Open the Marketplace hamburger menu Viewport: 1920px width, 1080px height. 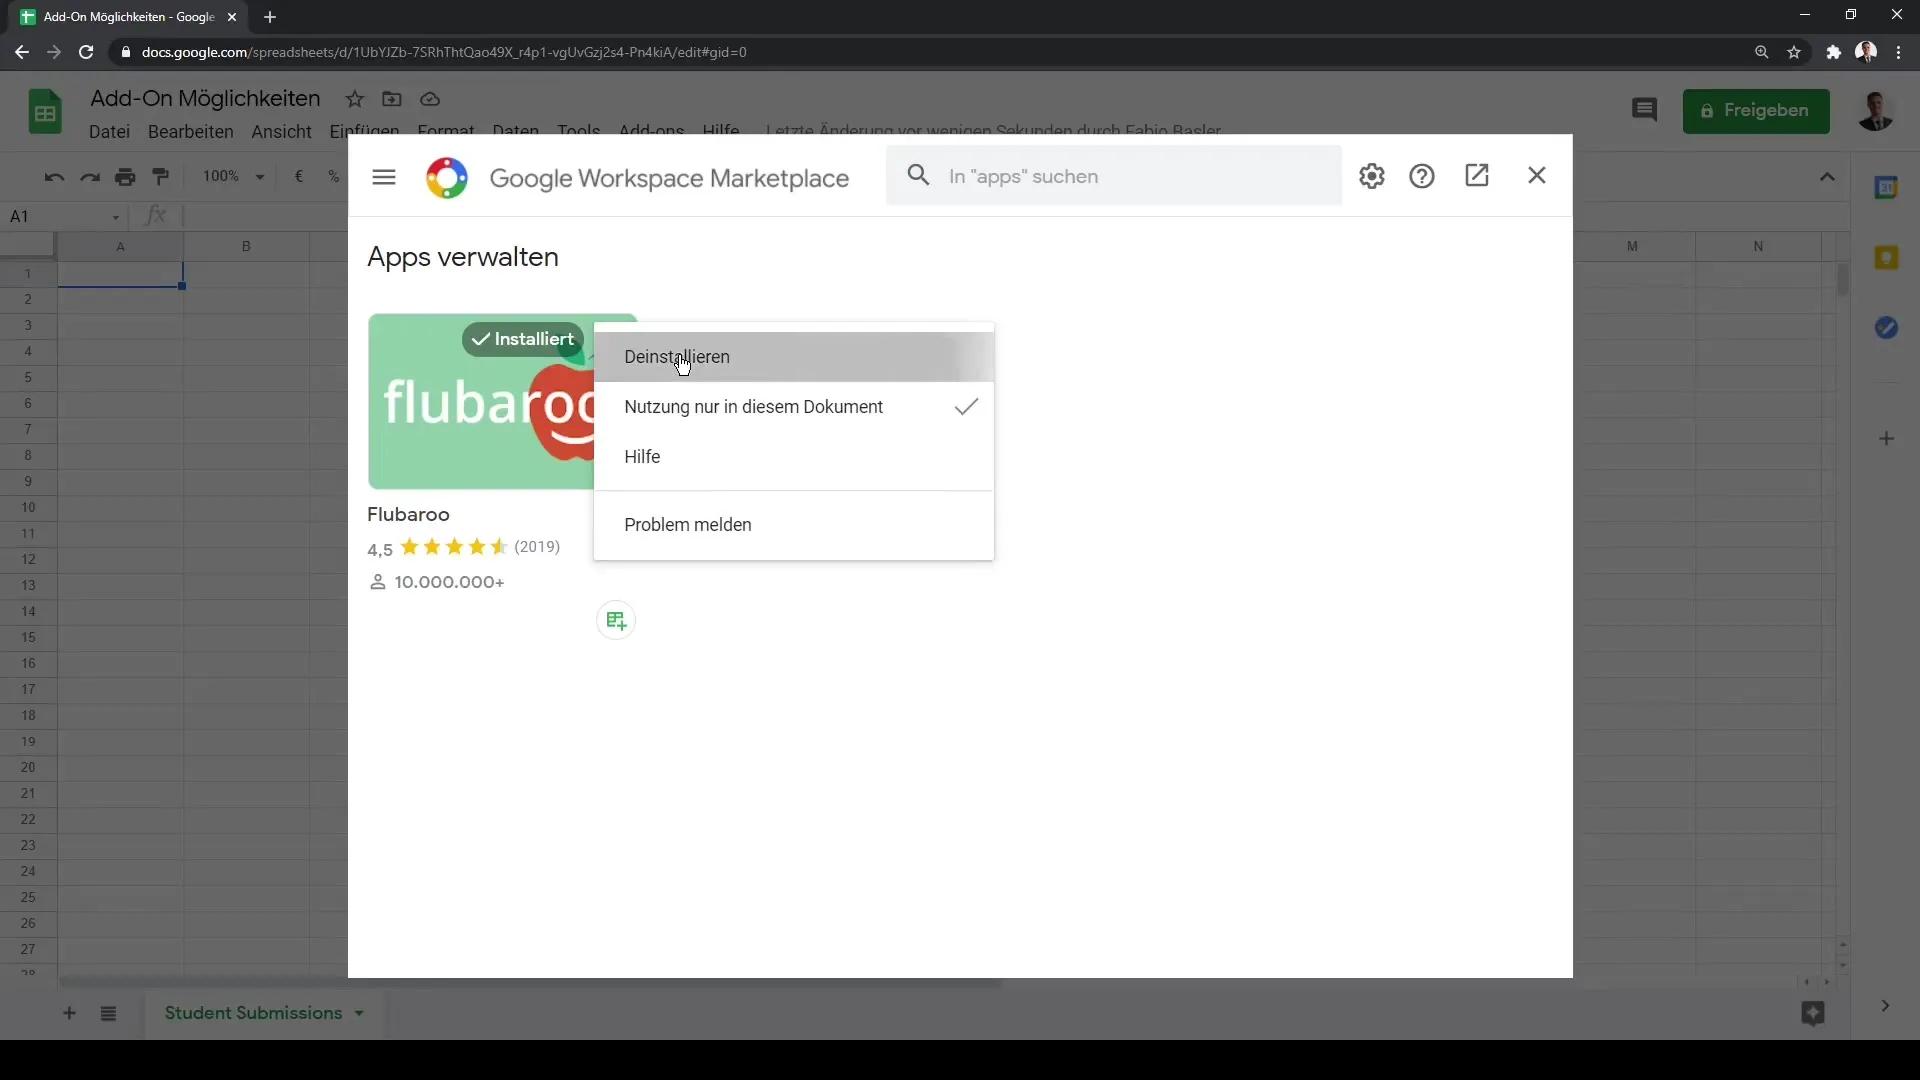[384, 177]
